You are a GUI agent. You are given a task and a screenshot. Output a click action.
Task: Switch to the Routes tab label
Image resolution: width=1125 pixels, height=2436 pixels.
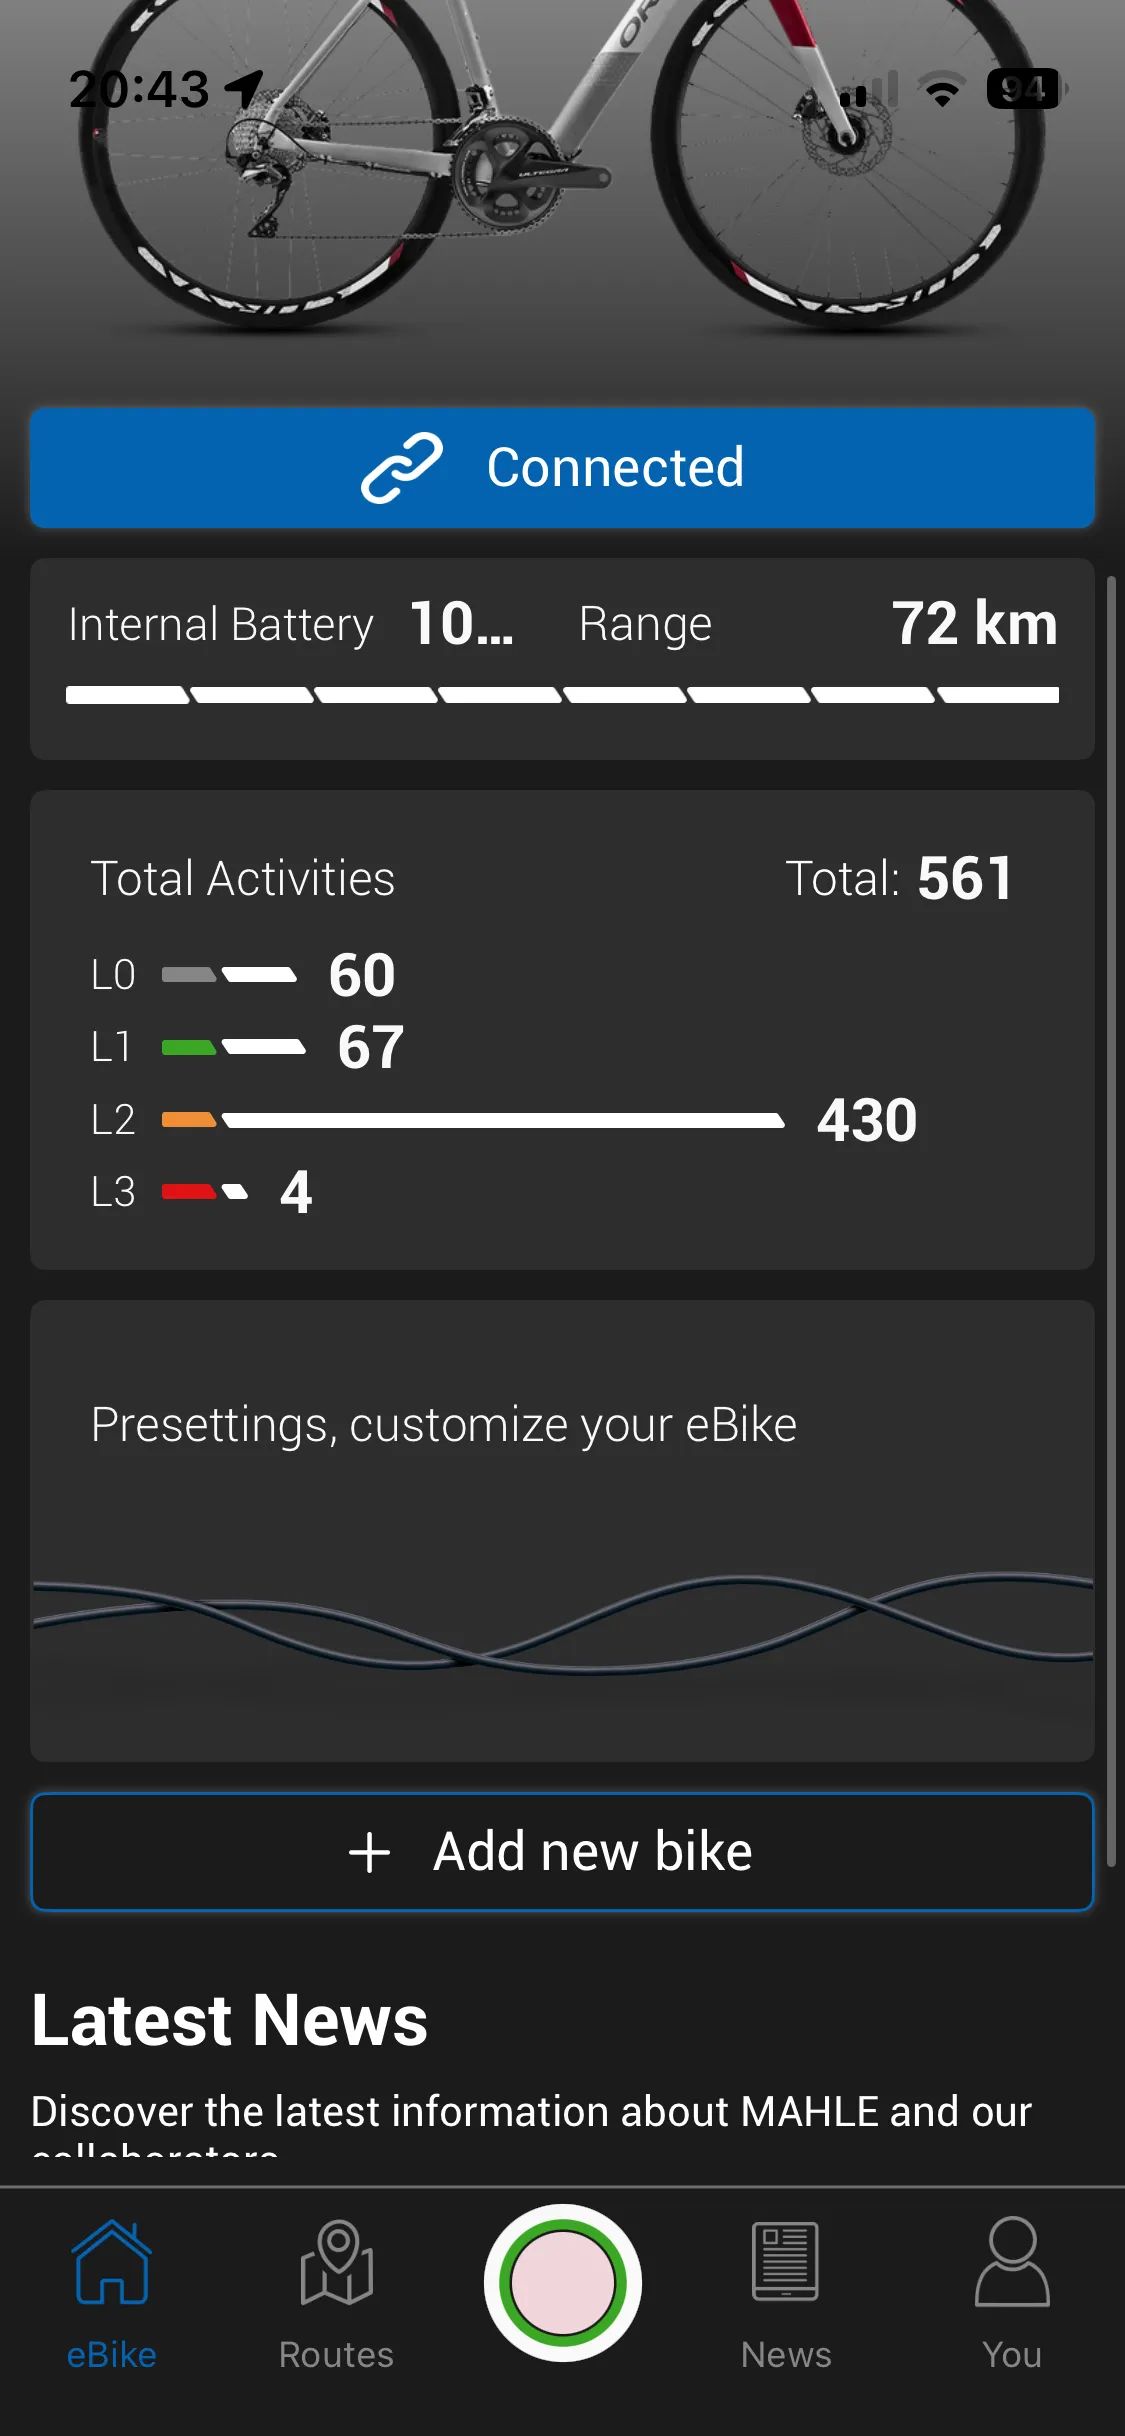(336, 2355)
